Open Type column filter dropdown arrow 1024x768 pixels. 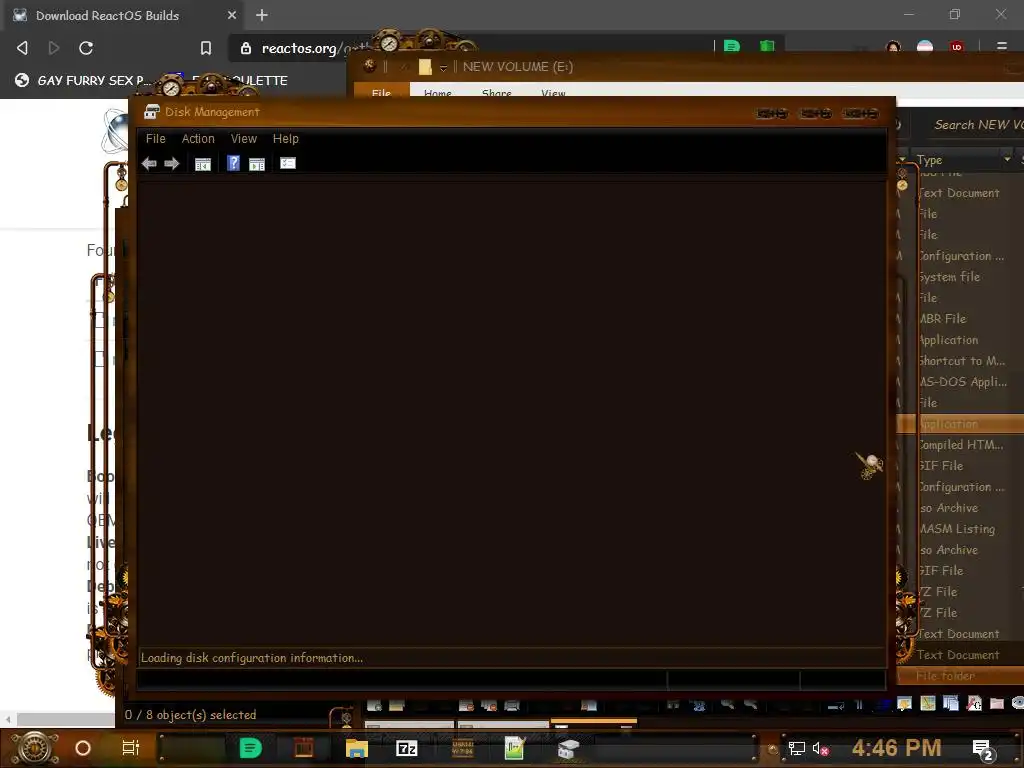coord(1007,159)
